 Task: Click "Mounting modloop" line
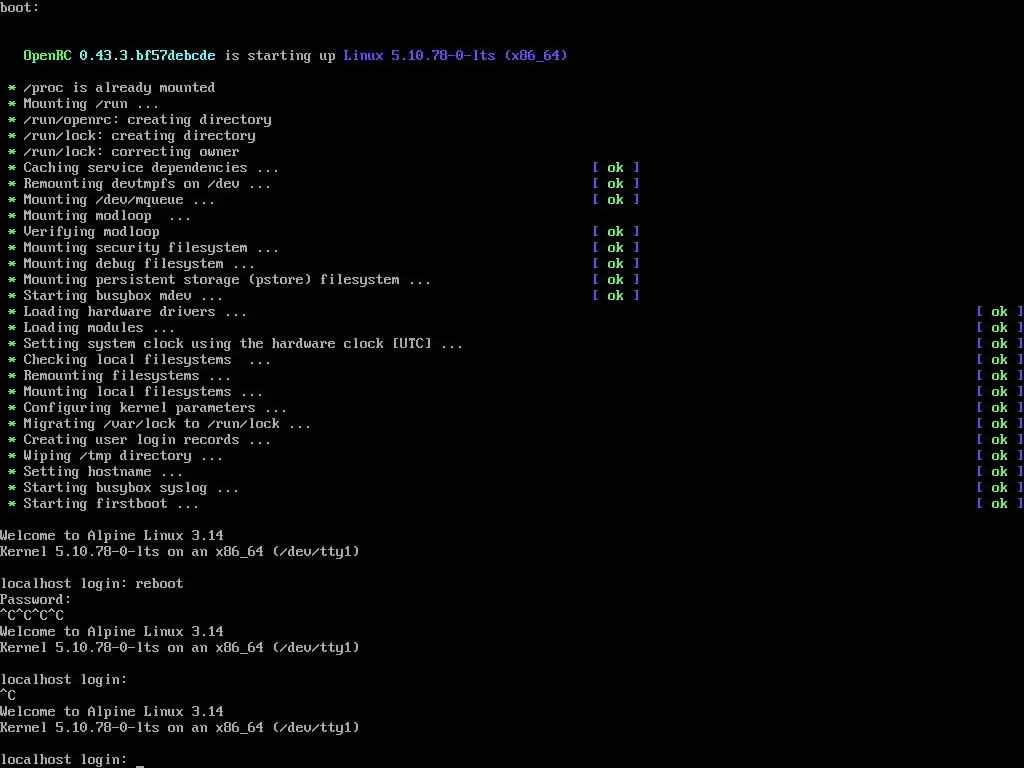click(107, 216)
